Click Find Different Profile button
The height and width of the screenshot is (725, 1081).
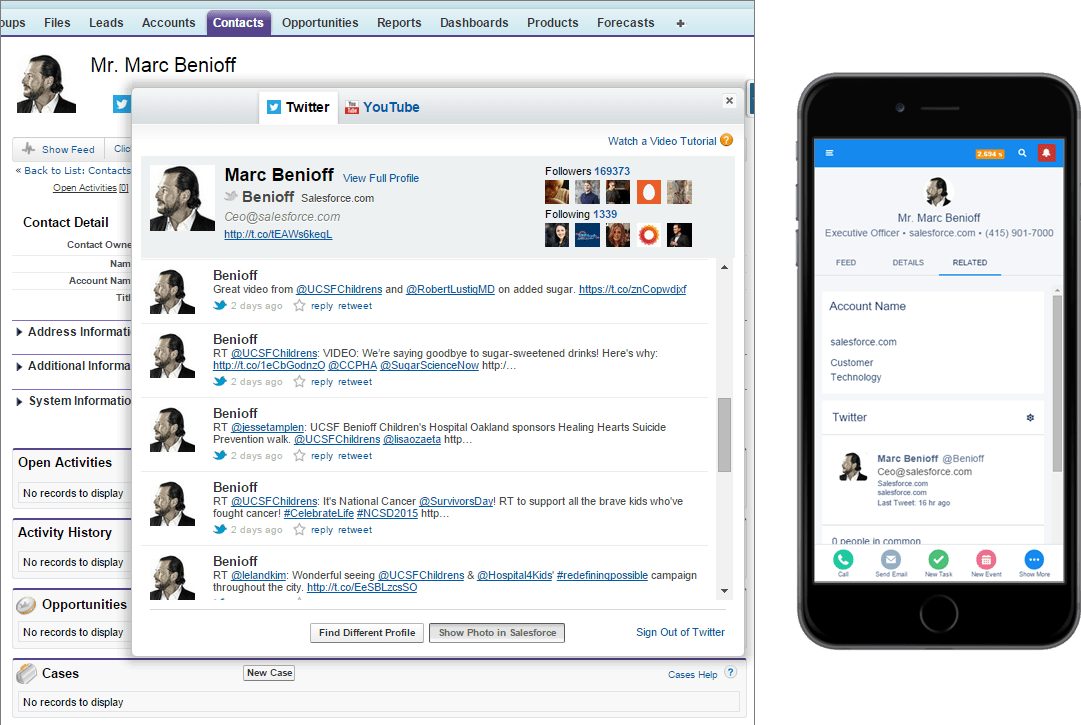367,633
